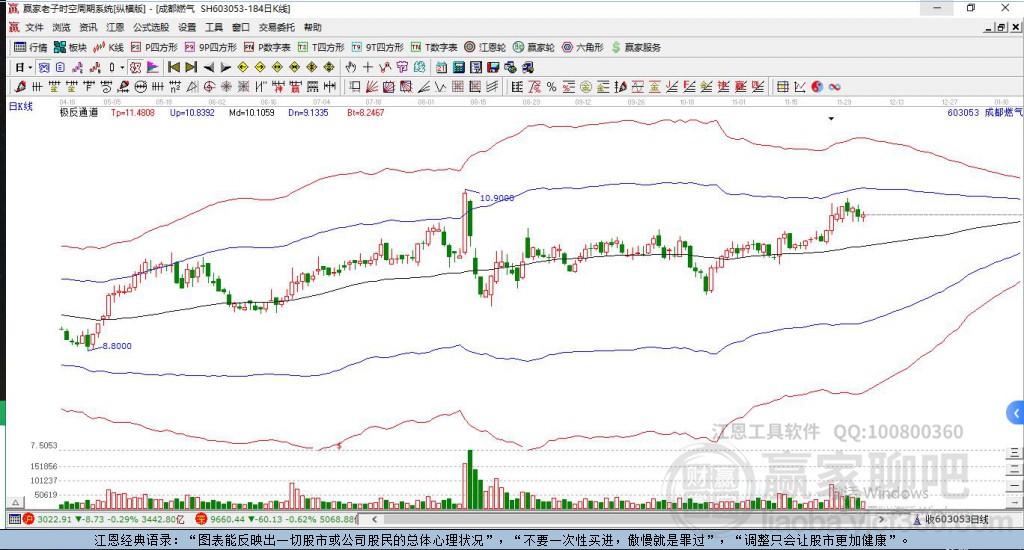Click the K线 toolbar button
This screenshot has width=1024, height=550.
108,47
